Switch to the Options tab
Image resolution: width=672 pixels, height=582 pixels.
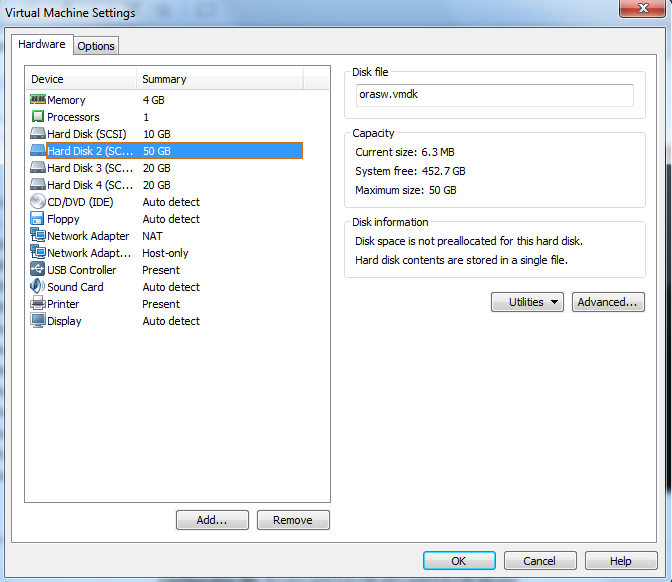96,46
